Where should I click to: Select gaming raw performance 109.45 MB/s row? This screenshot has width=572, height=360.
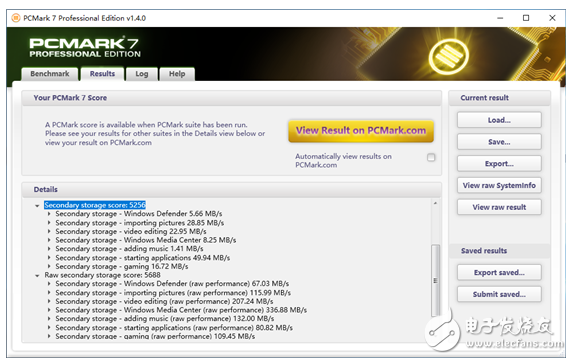[155, 336]
